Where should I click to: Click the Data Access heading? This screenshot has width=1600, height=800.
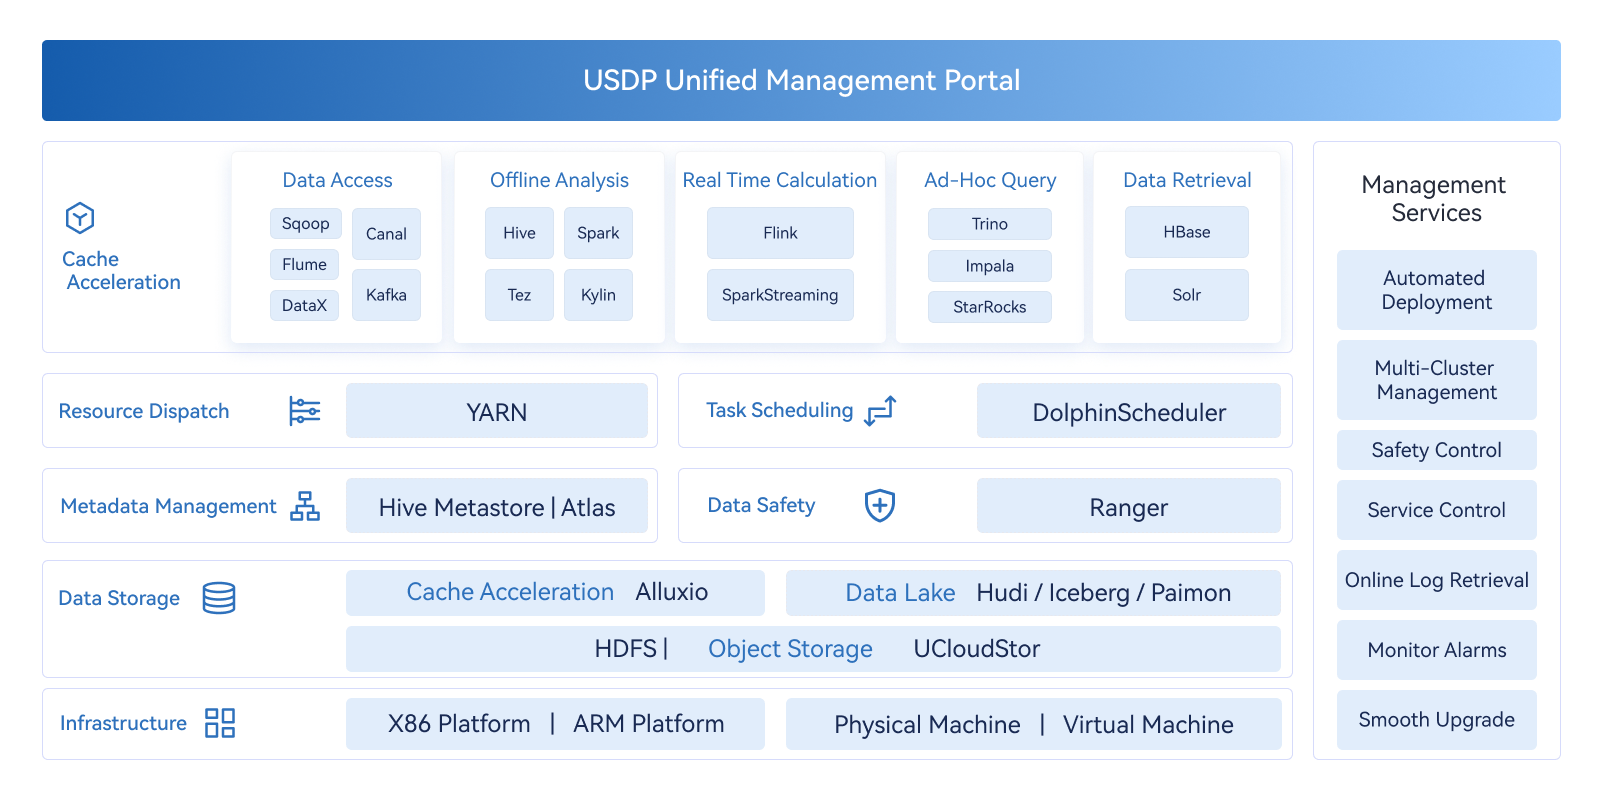(x=337, y=180)
